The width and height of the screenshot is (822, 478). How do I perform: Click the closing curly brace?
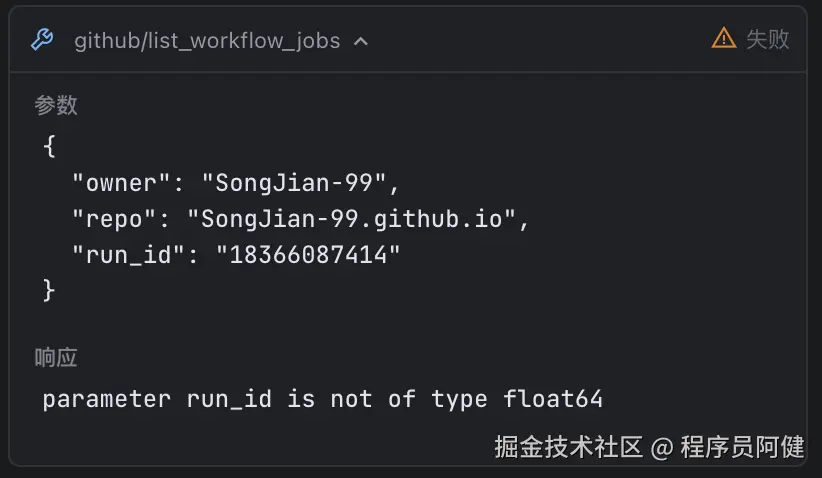pyautogui.click(x=50, y=291)
